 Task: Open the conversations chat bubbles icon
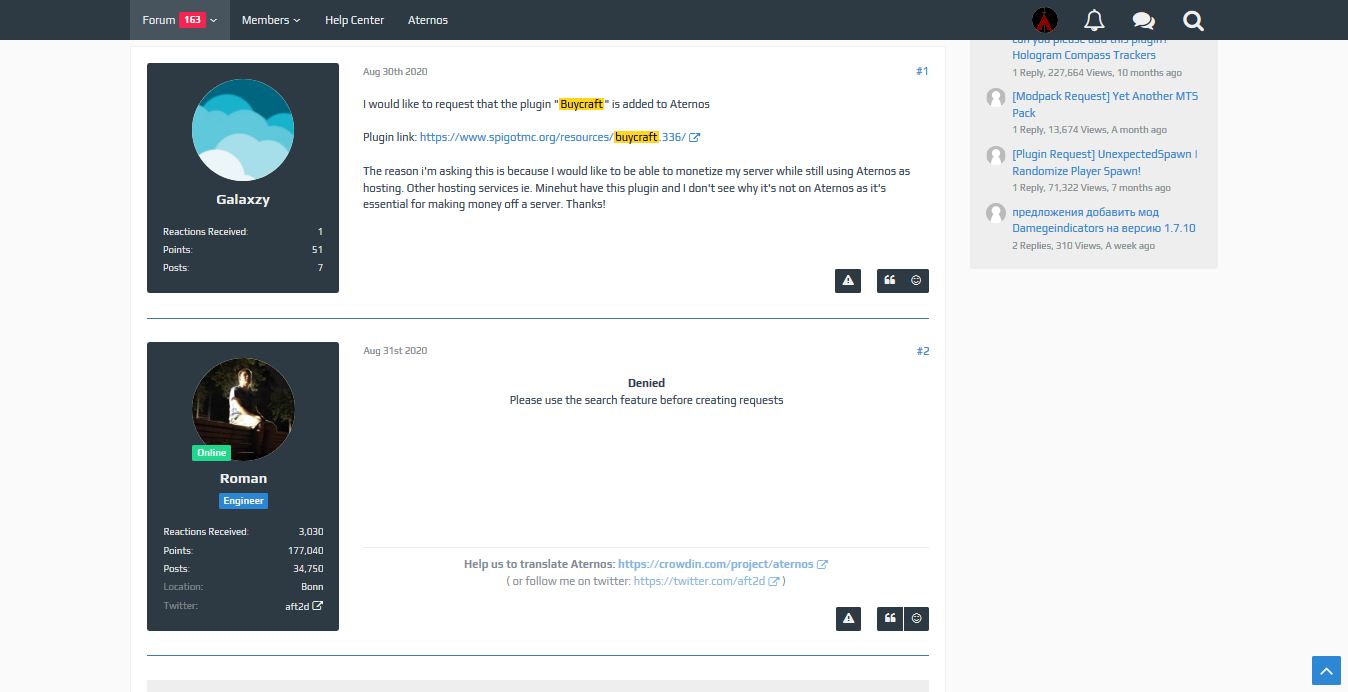tap(1143, 20)
